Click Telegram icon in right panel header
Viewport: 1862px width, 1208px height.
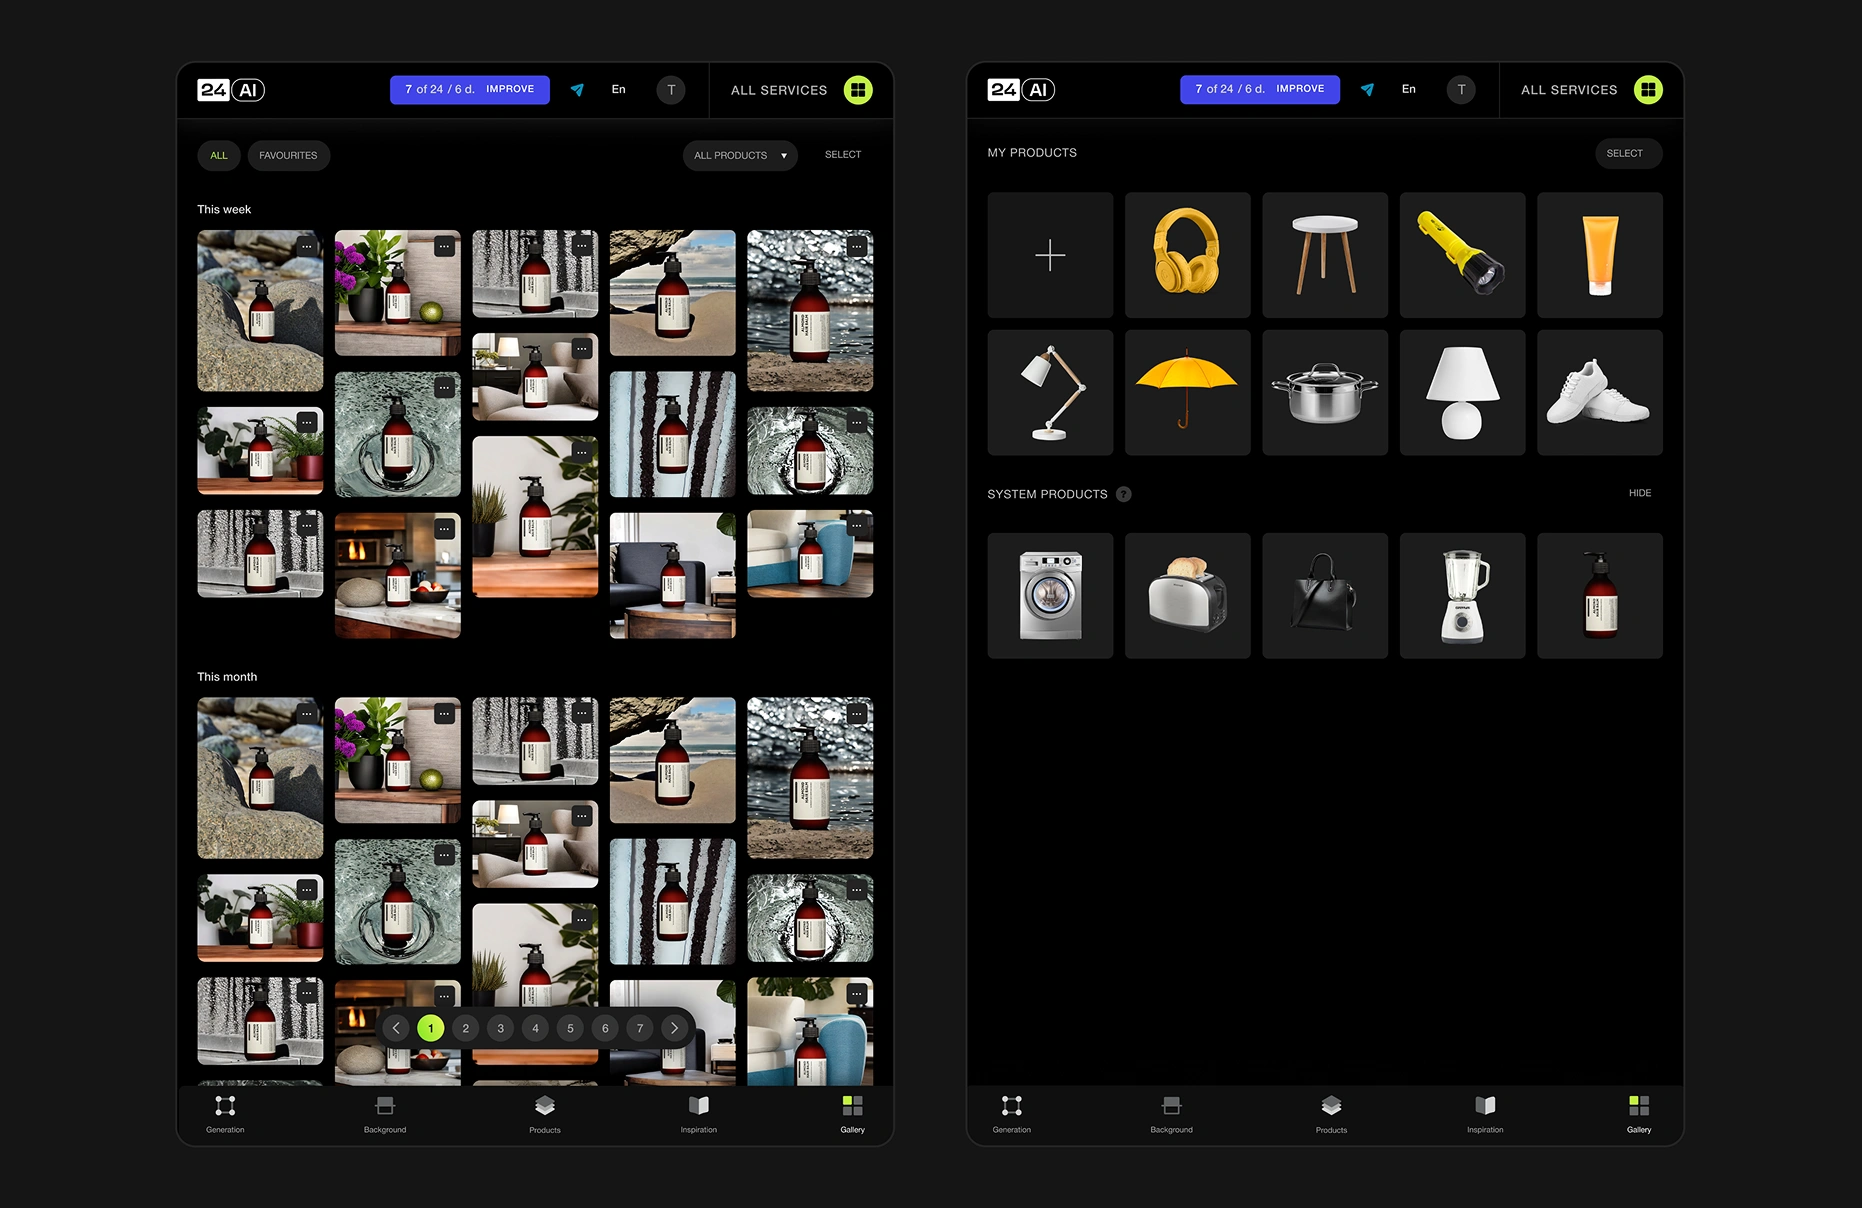[1367, 90]
